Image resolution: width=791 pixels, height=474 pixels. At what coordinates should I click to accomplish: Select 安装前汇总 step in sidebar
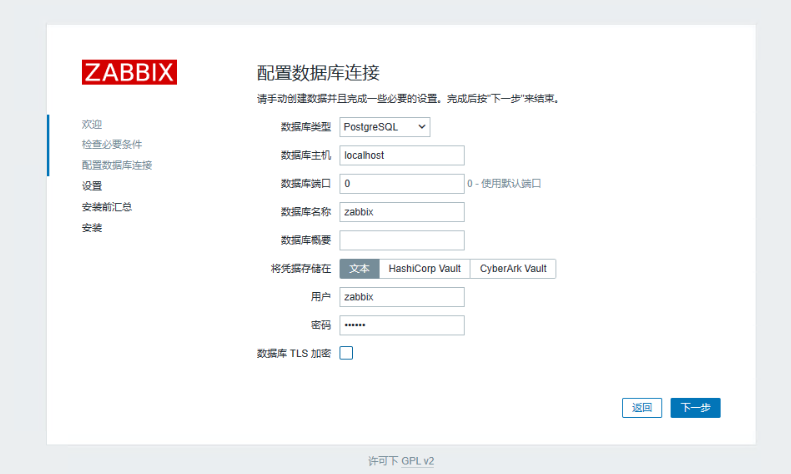107,207
